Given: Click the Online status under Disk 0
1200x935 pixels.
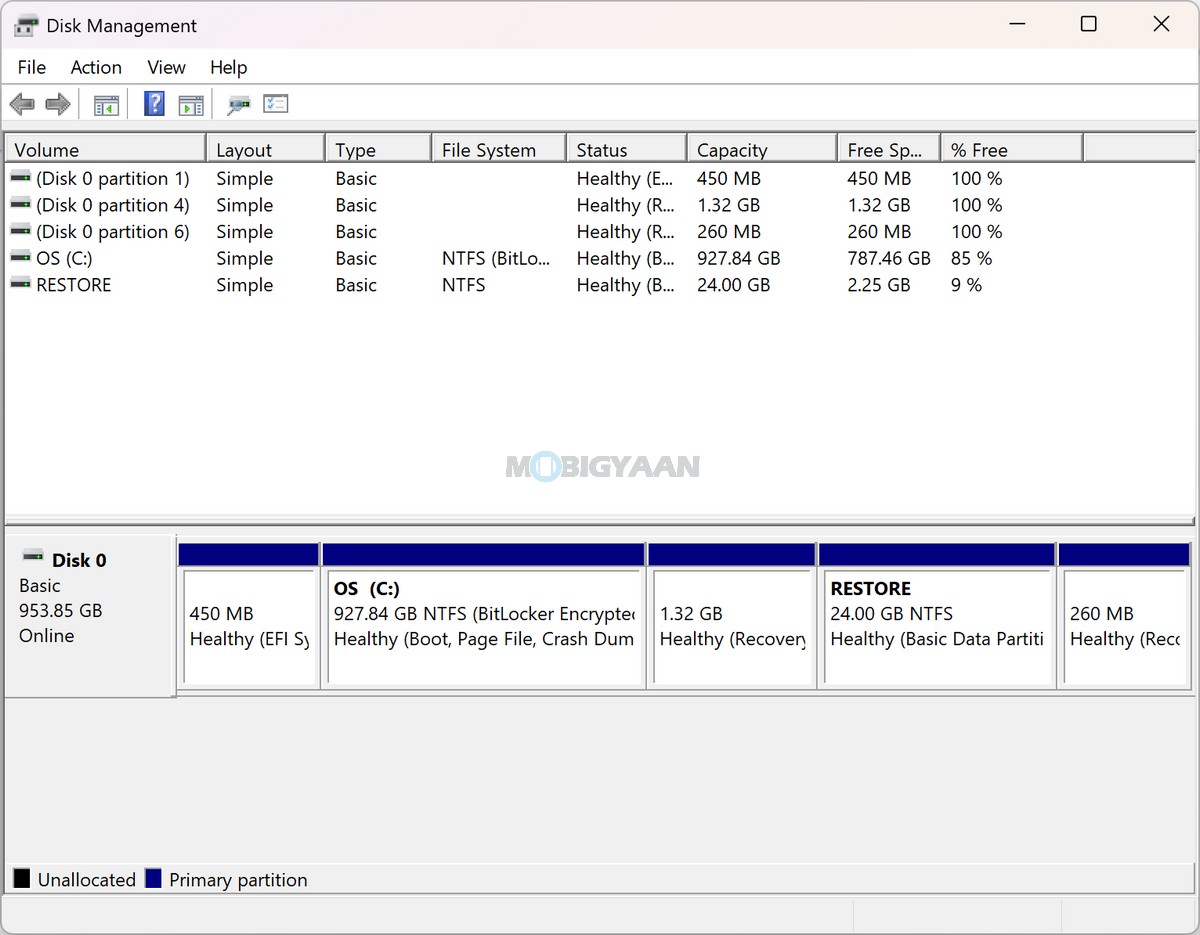Looking at the screenshot, I should 46,635.
